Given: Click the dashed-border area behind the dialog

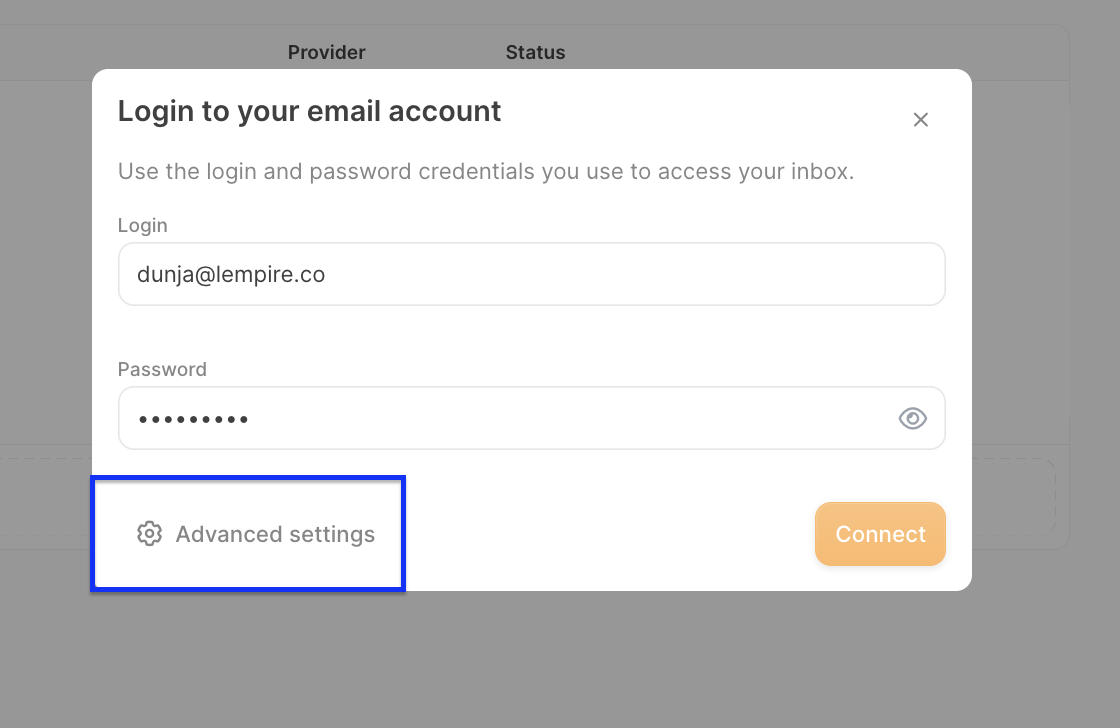Looking at the screenshot, I should [x=1020, y=495].
